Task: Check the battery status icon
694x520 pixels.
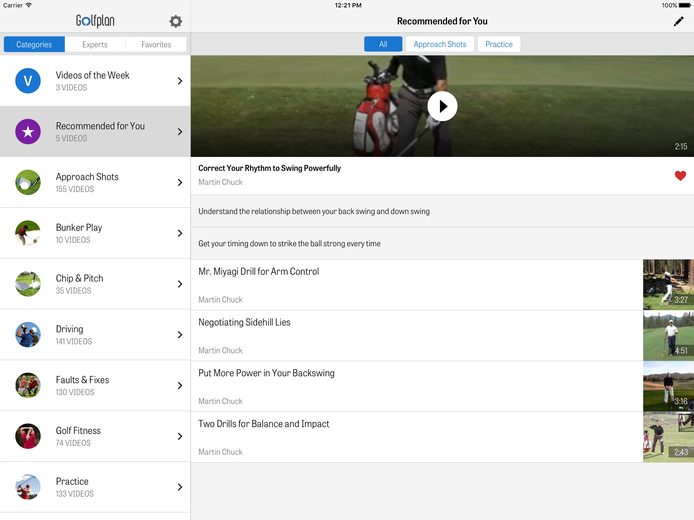Action: tap(684, 5)
